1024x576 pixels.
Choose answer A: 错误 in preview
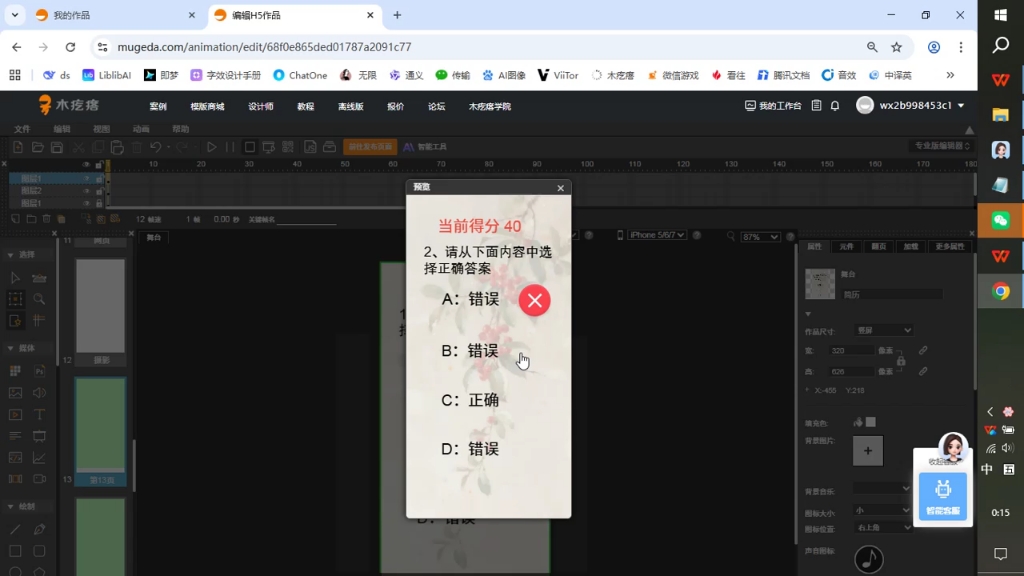[x=470, y=299]
